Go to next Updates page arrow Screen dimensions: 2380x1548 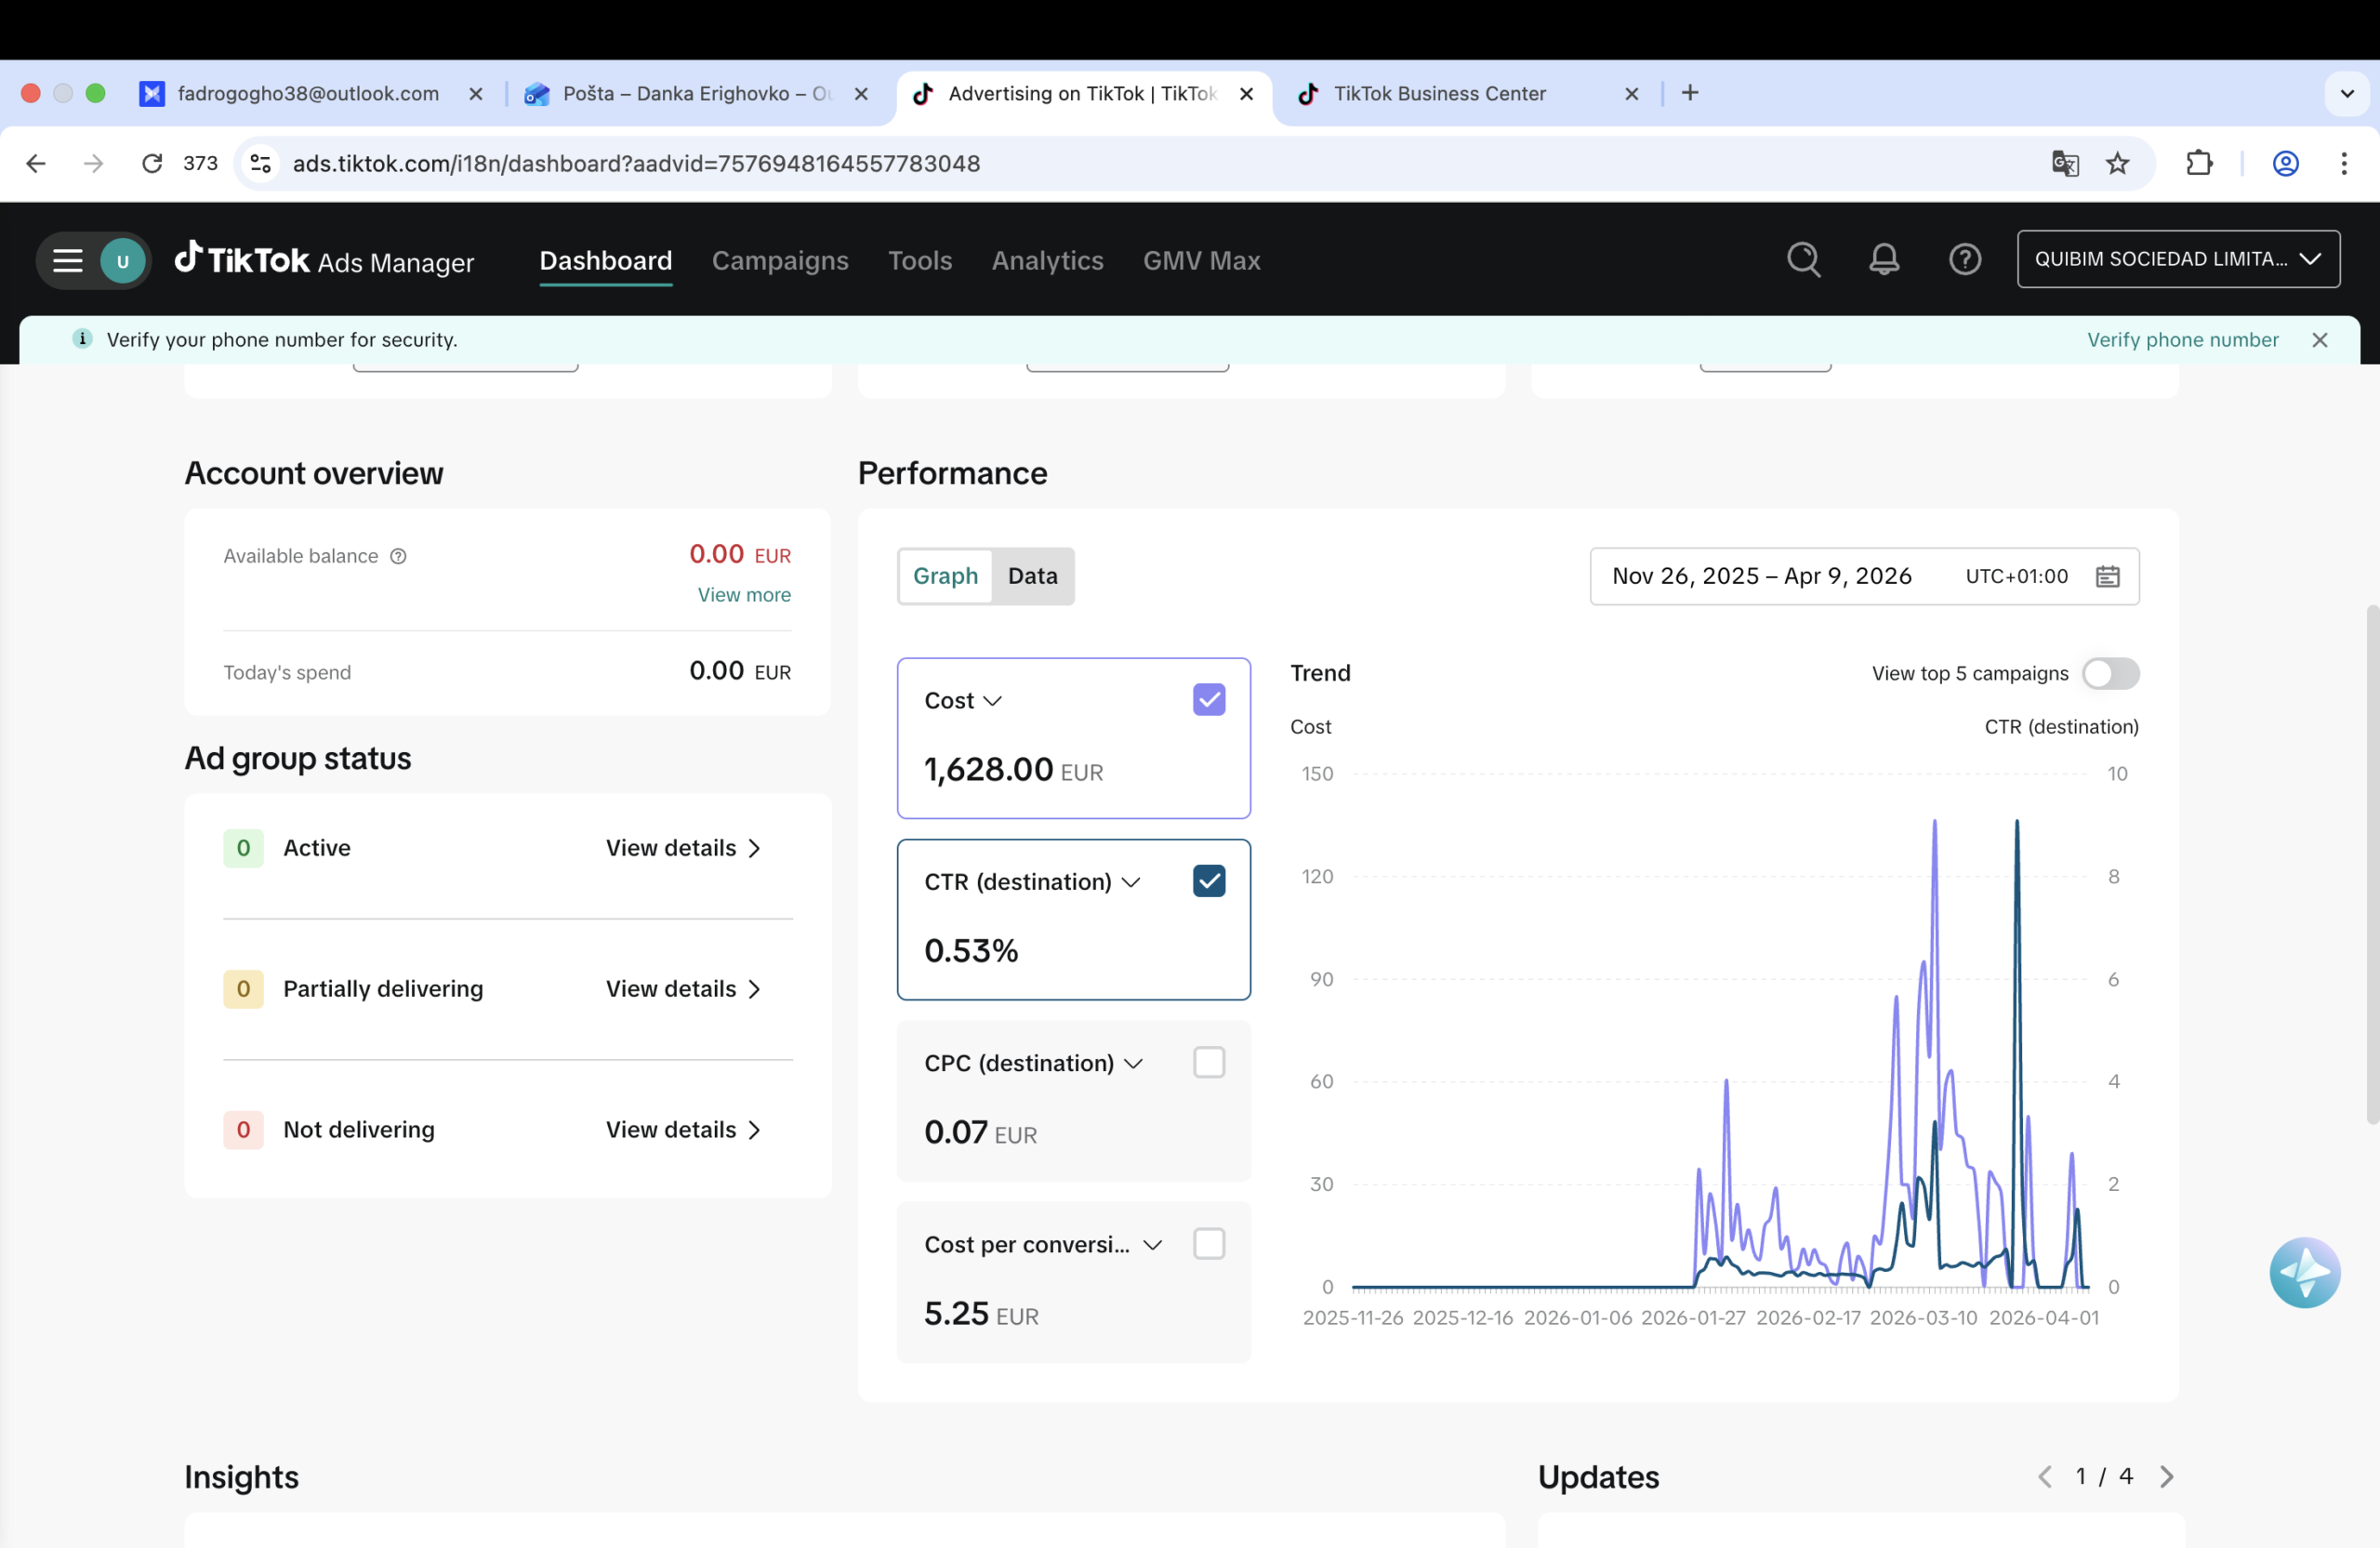tap(2166, 1476)
